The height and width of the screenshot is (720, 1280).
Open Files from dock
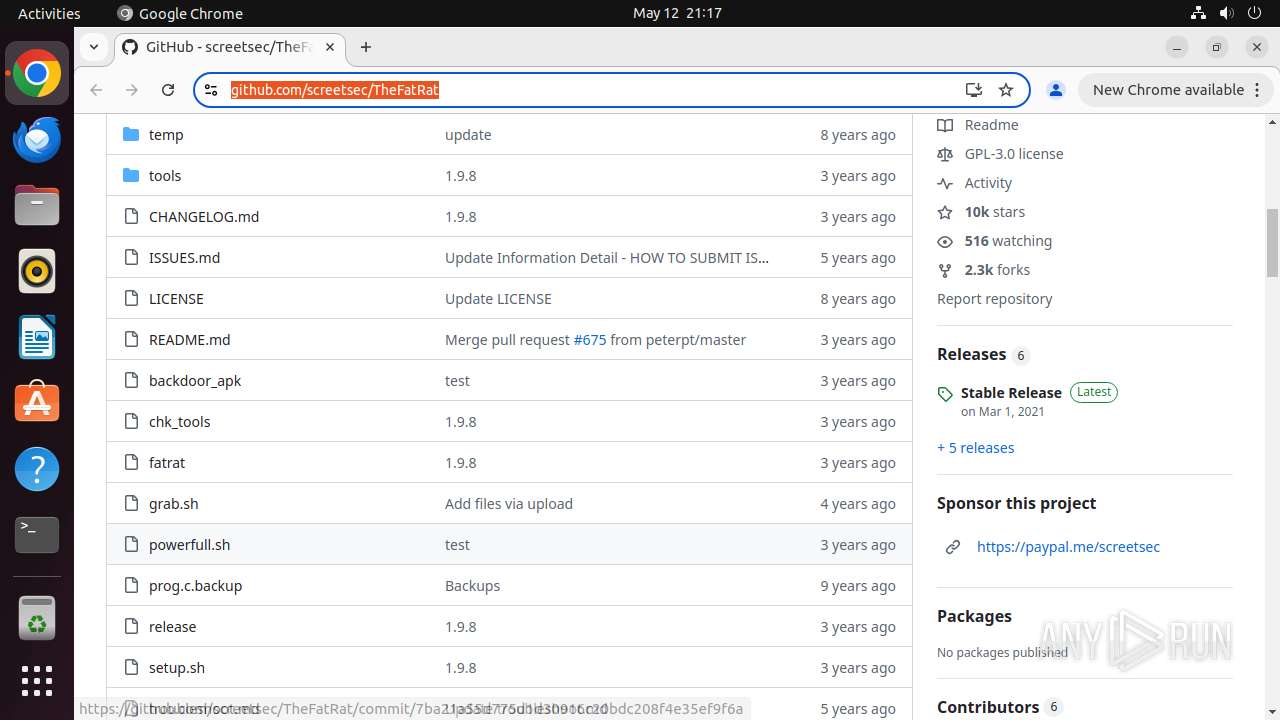click(x=37, y=205)
